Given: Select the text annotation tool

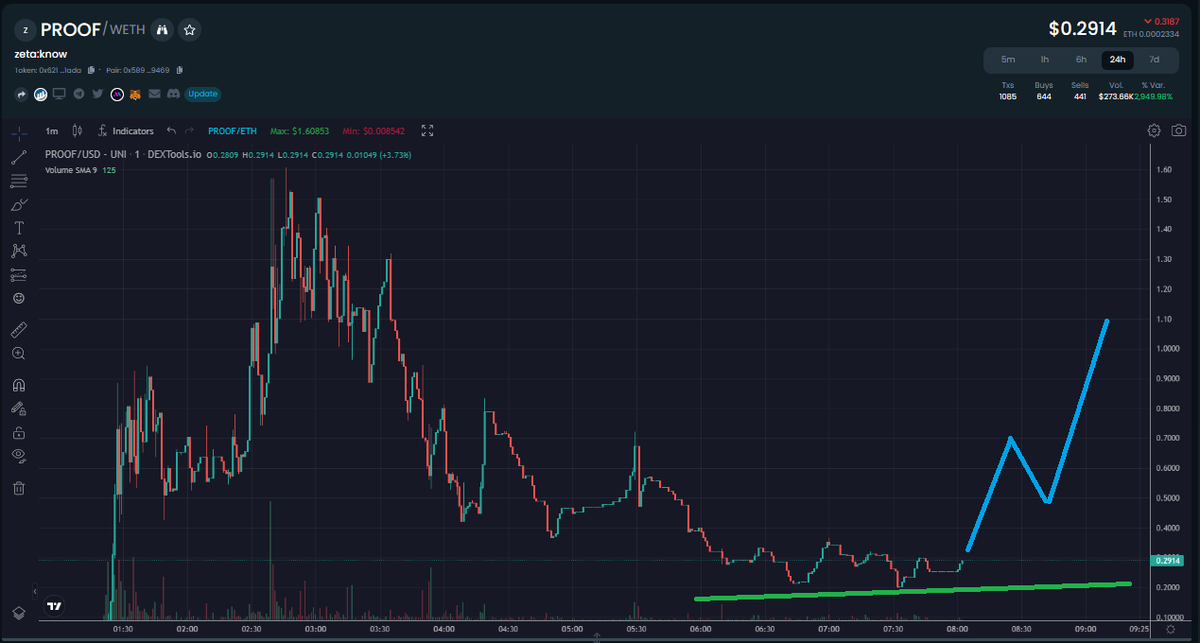Looking at the screenshot, I should pyautogui.click(x=19, y=228).
